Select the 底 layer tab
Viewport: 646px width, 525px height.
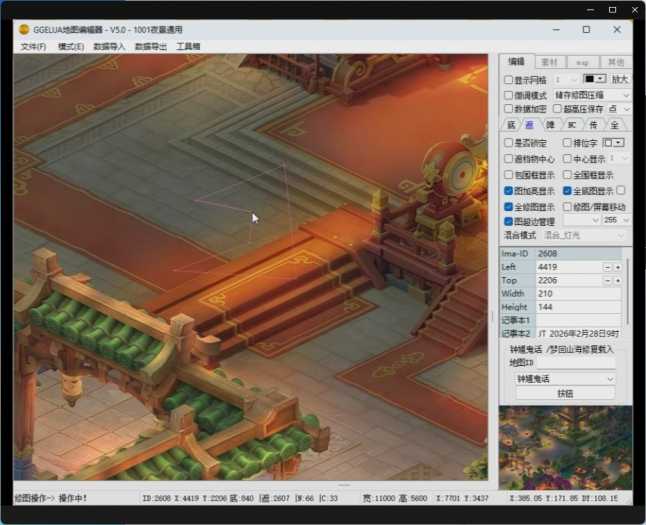[511, 125]
